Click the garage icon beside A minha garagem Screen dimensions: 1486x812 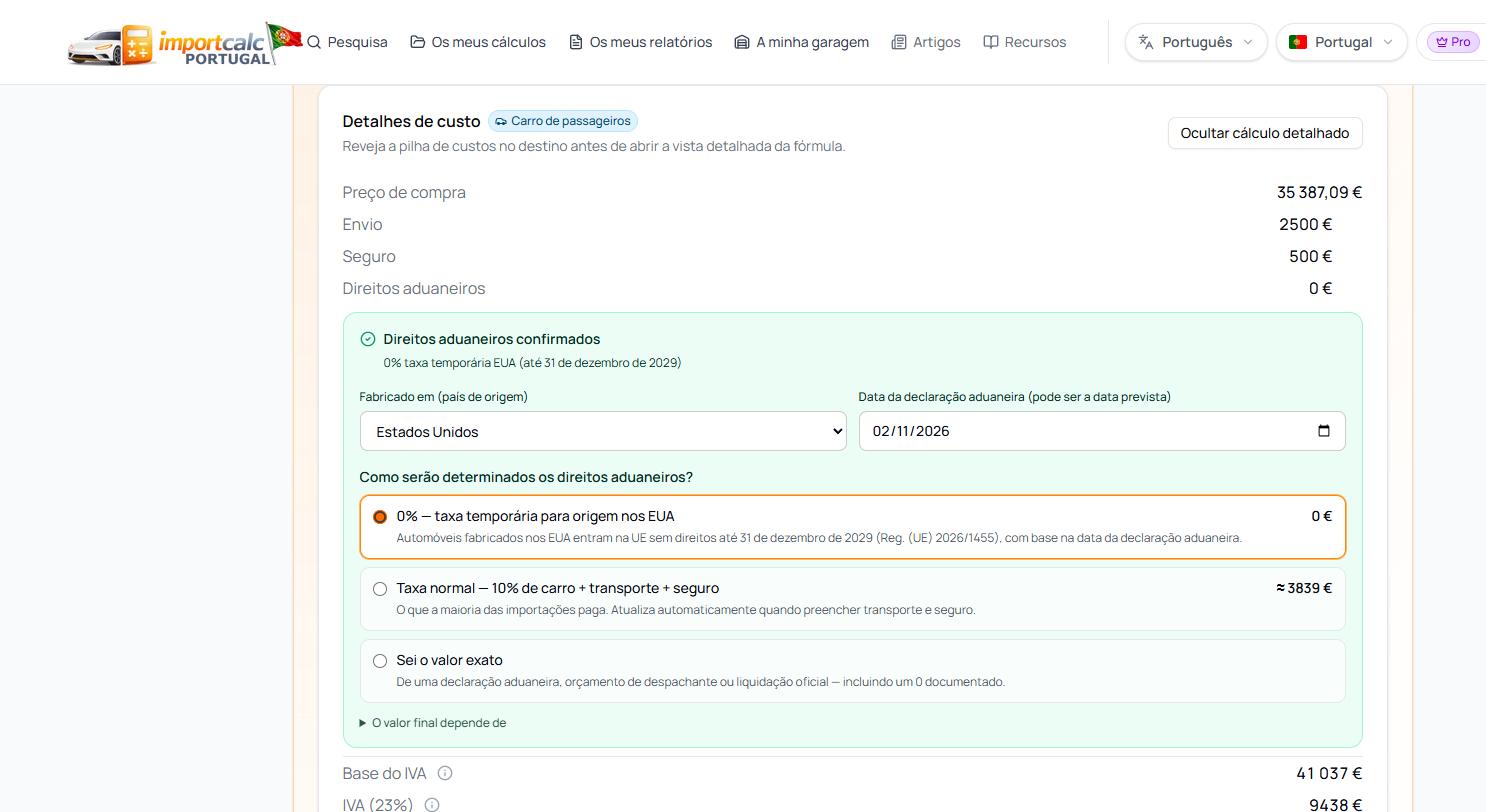742,42
